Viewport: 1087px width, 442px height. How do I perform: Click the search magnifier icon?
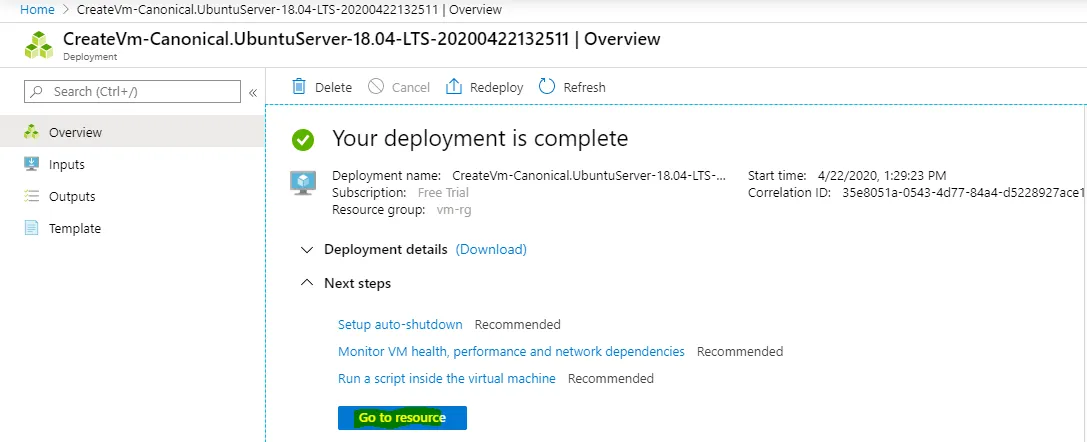(x=37, y=91)
